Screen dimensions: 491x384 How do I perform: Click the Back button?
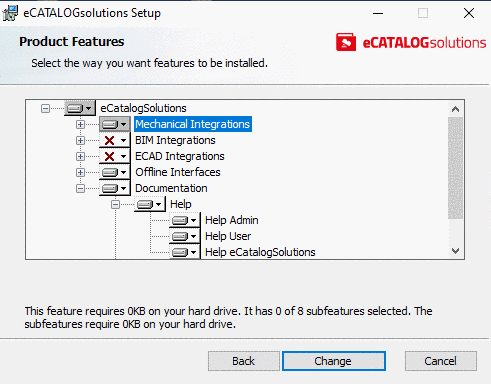[244, 361]
